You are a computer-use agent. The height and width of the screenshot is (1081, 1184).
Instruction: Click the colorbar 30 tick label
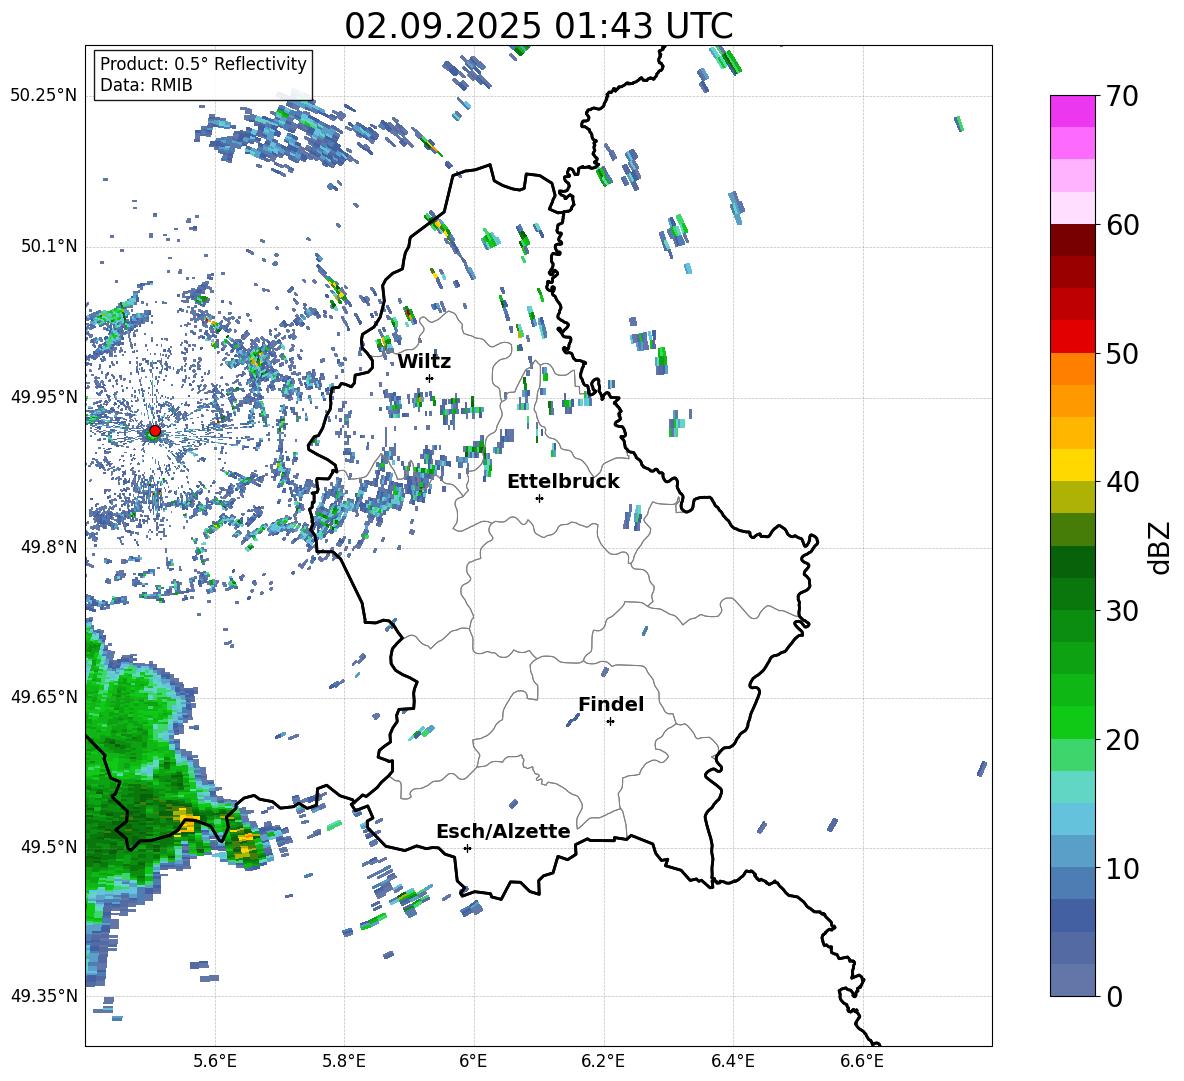tap(1122, 611)
